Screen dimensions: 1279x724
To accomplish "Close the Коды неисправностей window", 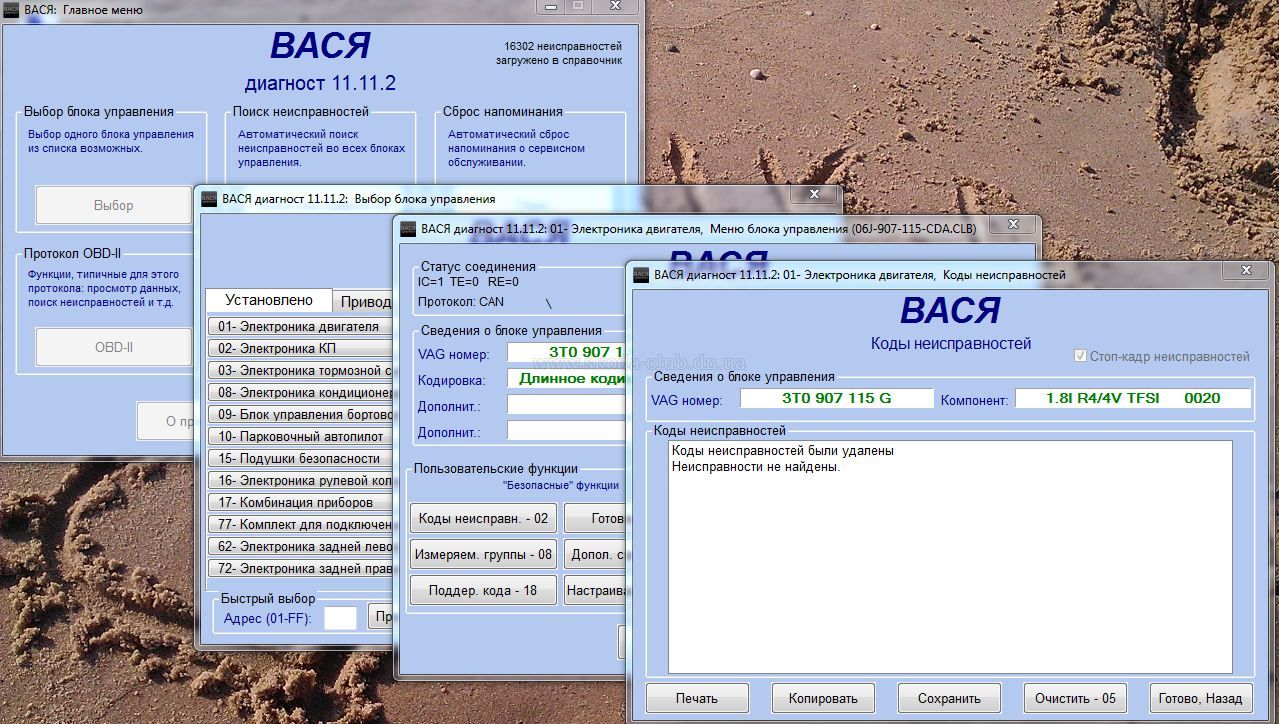I will click(1246, 271).
